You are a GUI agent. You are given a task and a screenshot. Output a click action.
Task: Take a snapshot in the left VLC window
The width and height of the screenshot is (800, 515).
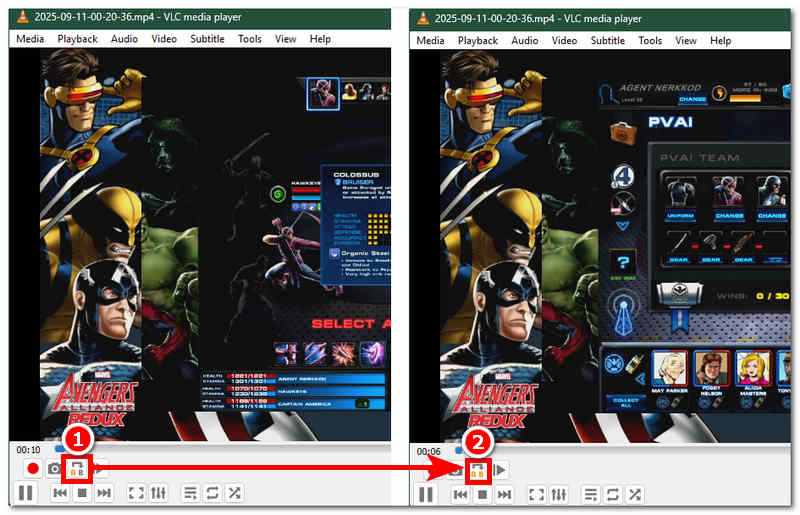(55, 468)
